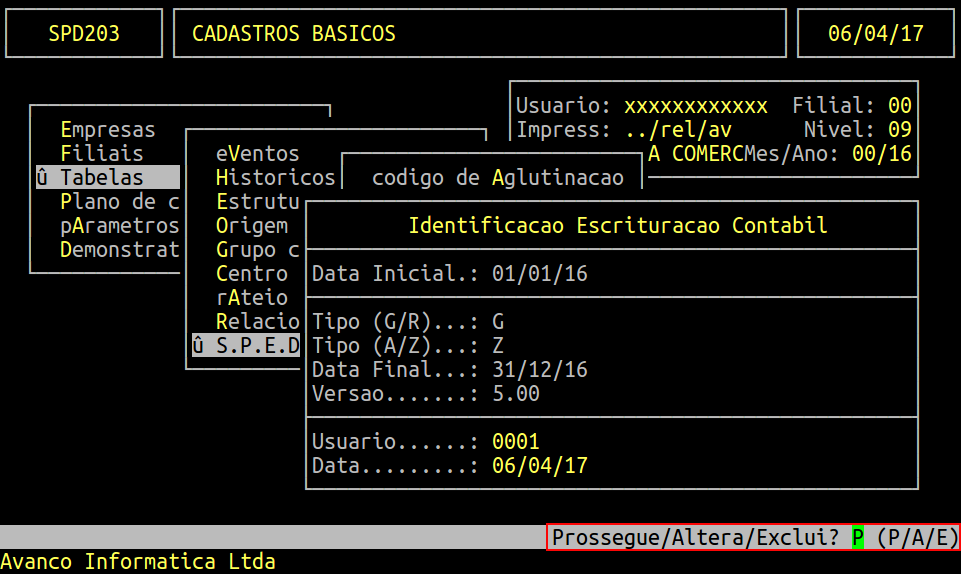Select Historicos in the submenu
This screenshot has width=961, height=574.
tap(275, 178)
